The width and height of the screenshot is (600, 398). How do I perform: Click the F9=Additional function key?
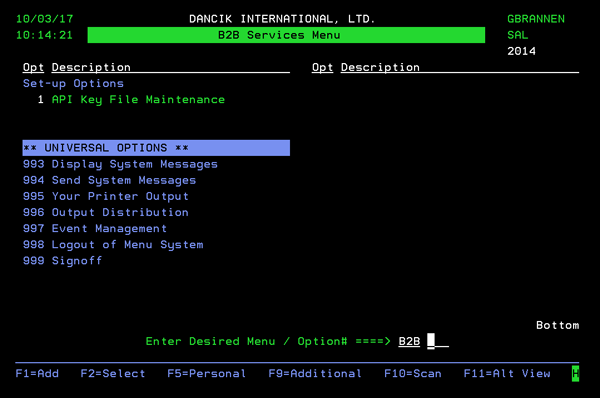(x=315, y=374)
